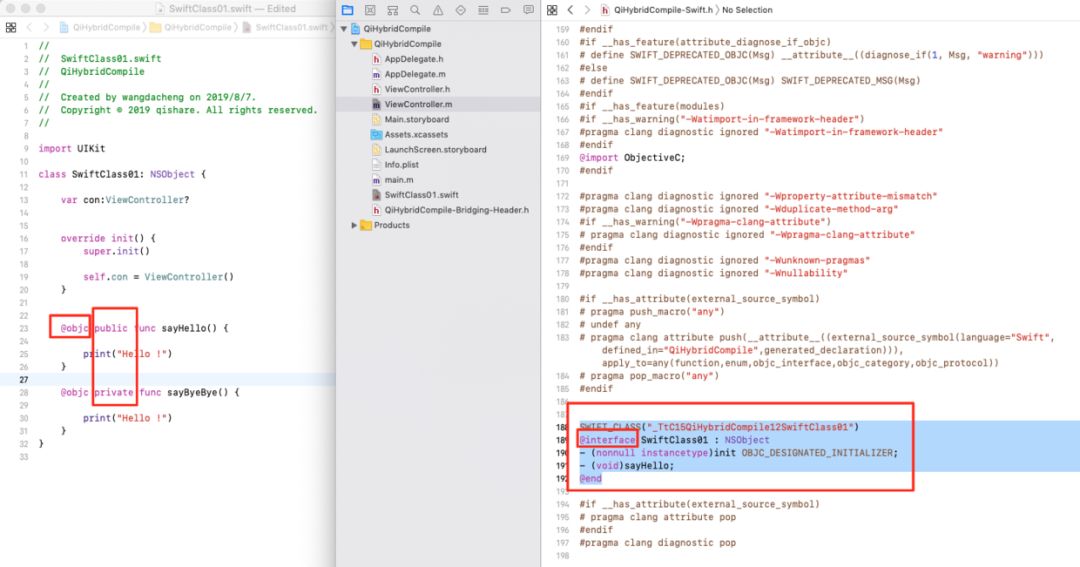
Task: Select ViewController.m in navigator
Action: 418,105
